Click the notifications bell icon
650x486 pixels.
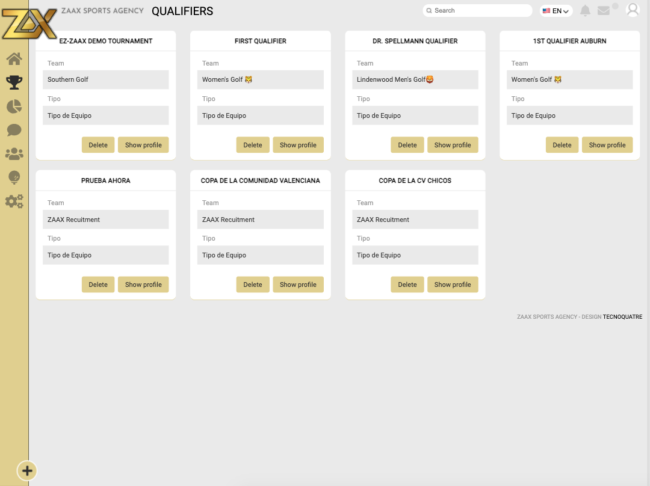(x=585, y=11)
